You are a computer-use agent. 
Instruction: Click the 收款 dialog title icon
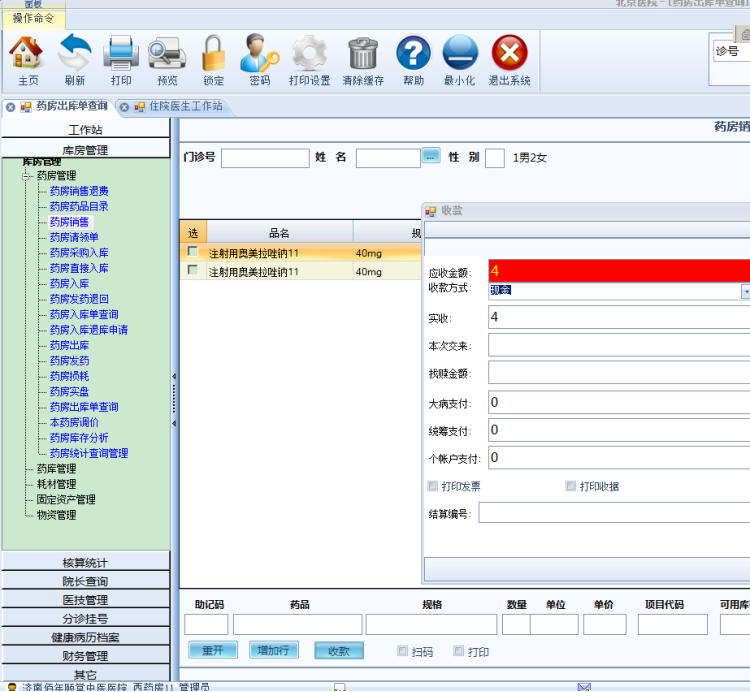click(430, 211)
